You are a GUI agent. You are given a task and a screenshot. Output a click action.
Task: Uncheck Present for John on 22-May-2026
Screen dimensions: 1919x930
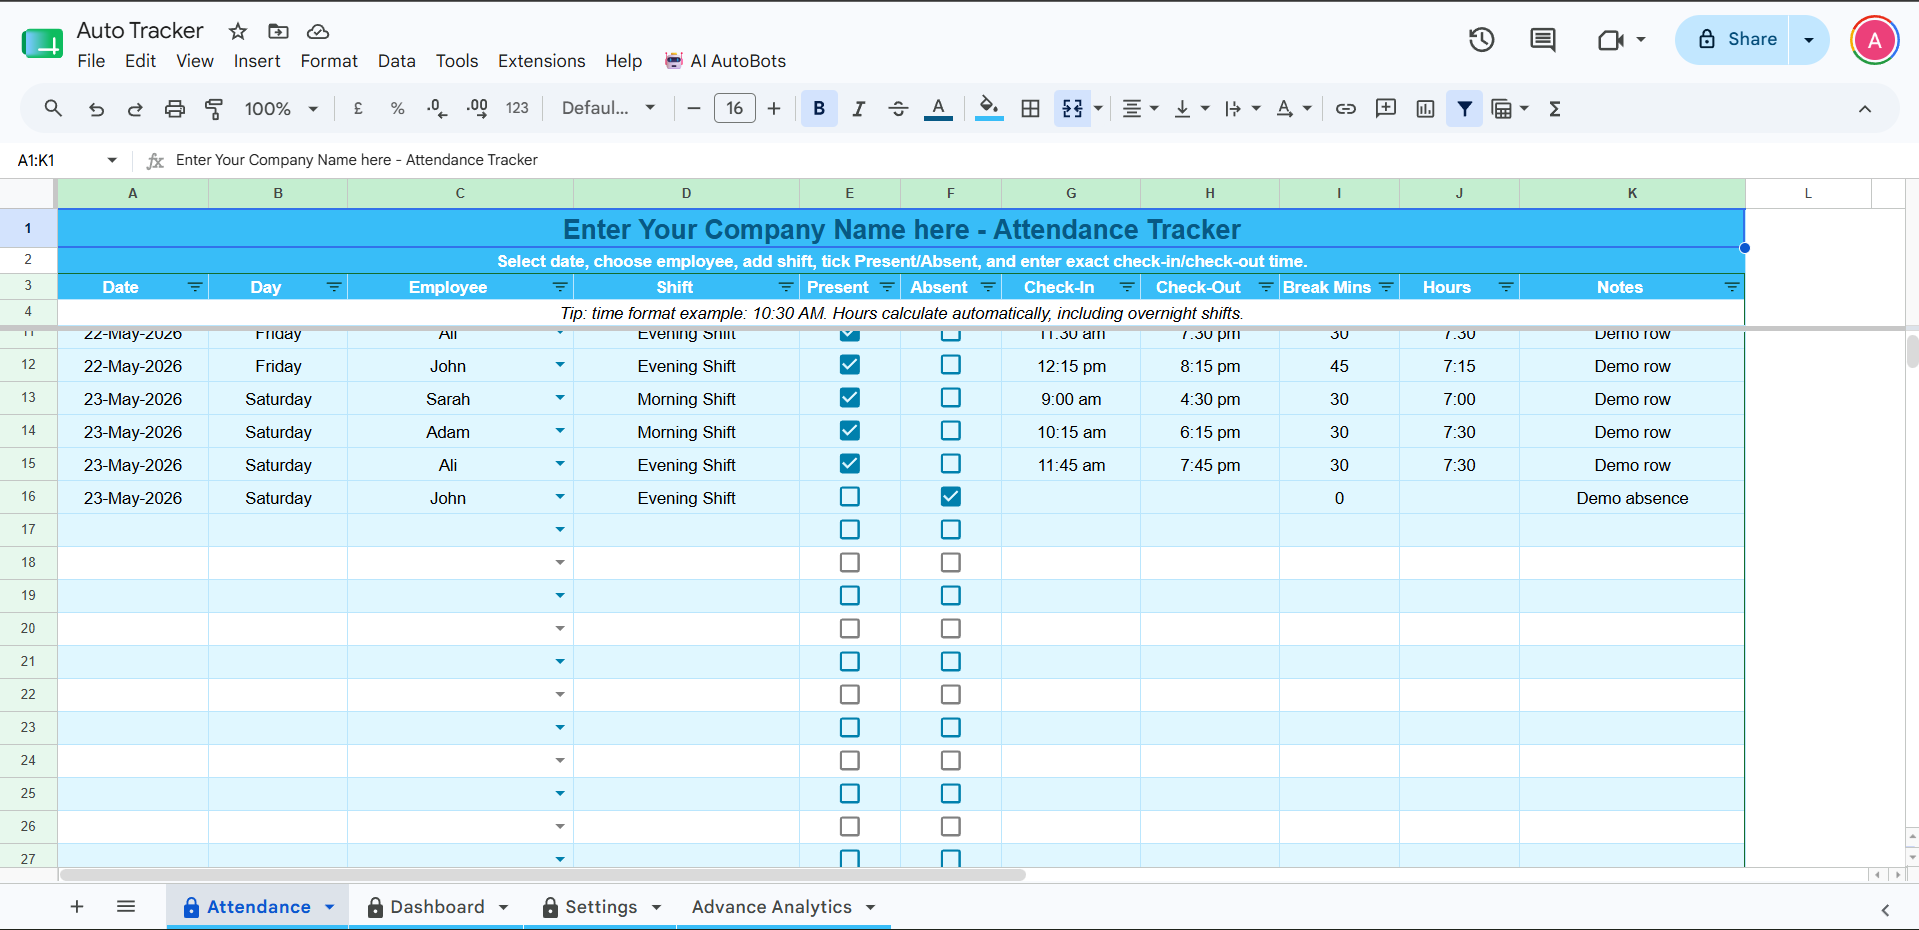click(x=850, y=365)
